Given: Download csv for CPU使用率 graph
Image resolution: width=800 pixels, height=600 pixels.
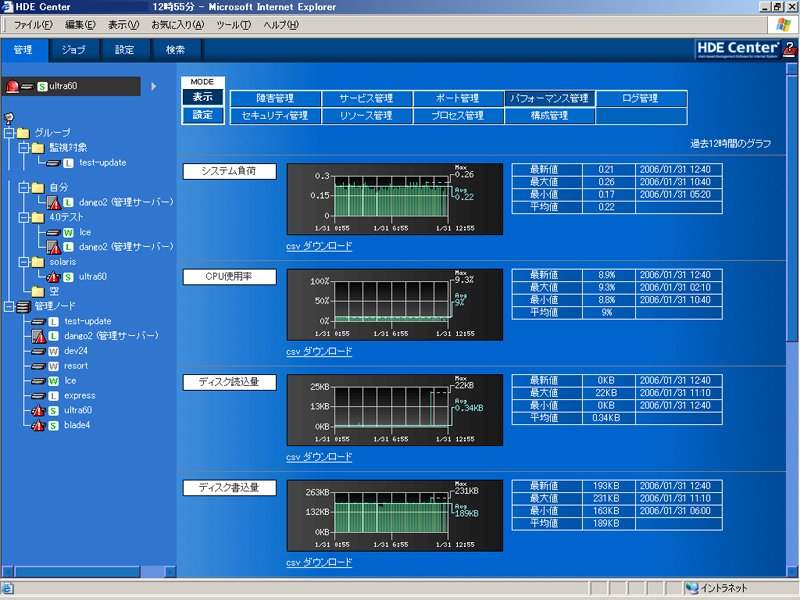Looking at the screenshot, I should click(x=319, y=352).
